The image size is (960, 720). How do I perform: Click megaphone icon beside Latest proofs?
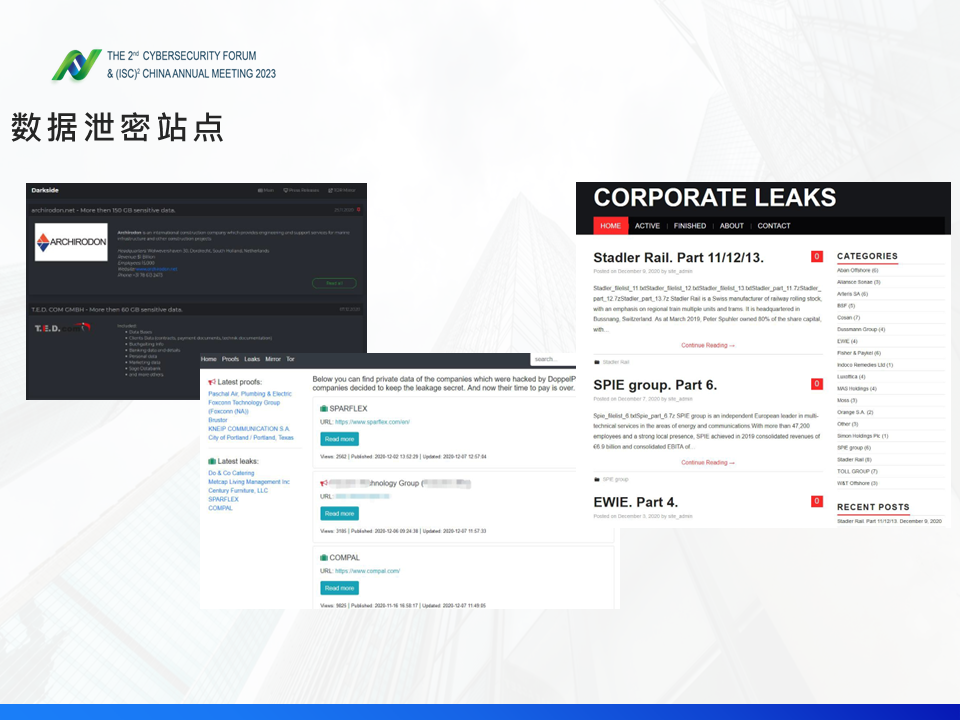coord(212,382)
